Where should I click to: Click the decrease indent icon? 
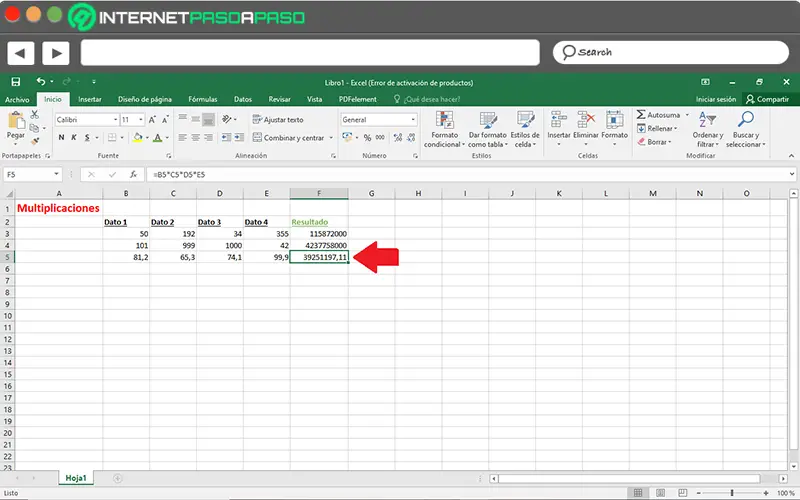click(226, 137)
